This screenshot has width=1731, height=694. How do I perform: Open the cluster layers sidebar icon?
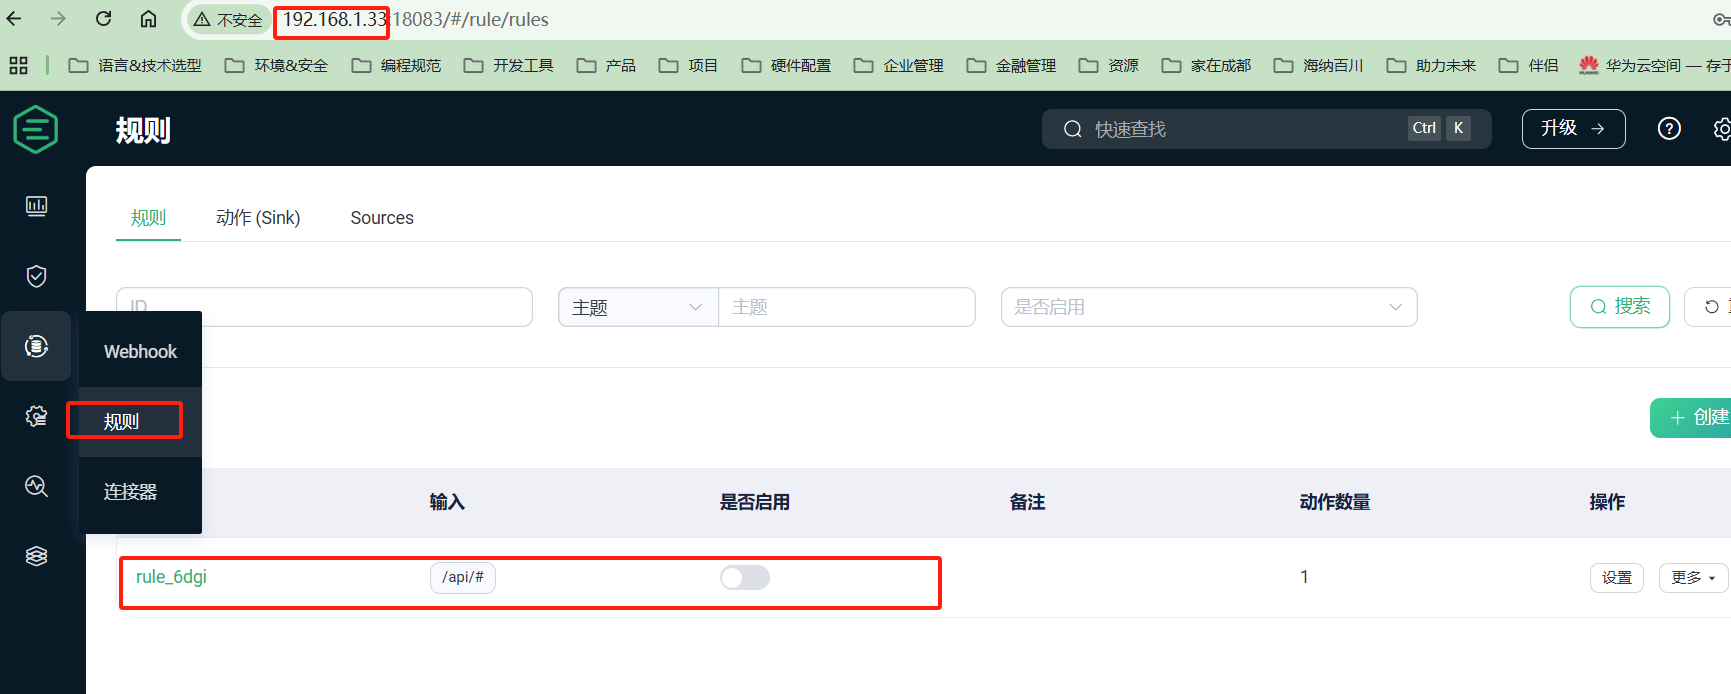[36, 556]
